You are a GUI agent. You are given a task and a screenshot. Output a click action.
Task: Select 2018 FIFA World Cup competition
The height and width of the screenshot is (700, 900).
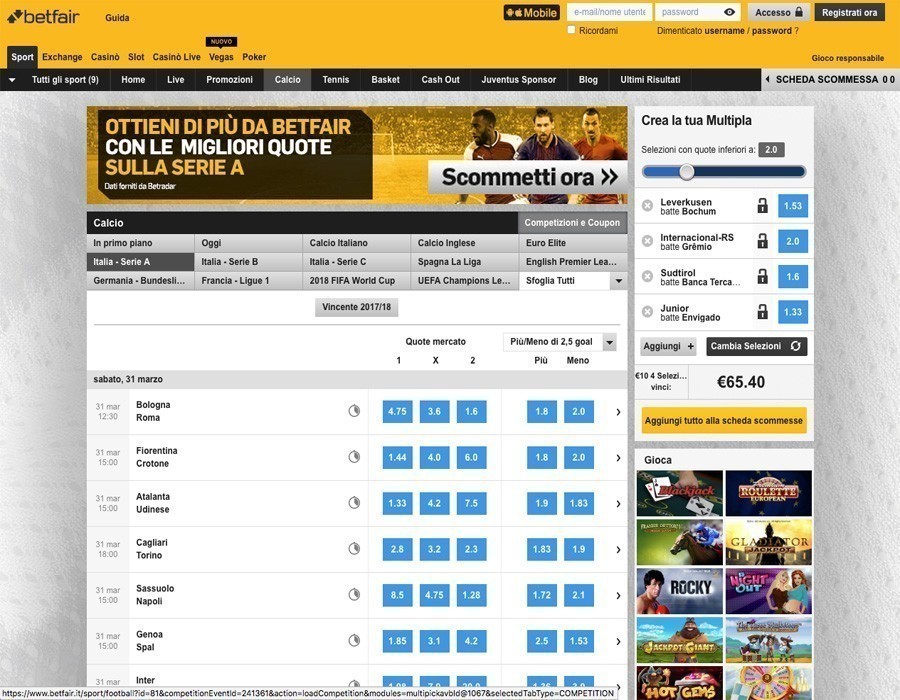356,281
